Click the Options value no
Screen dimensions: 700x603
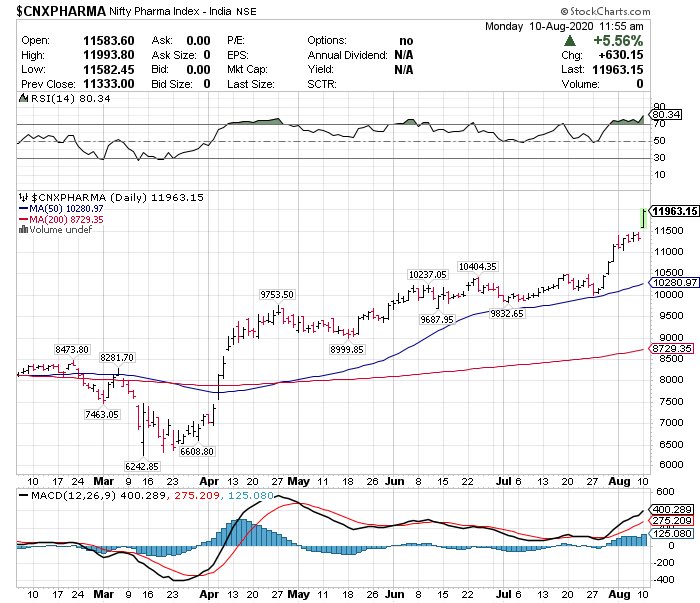pyautogui.click(x=406, y=41)
